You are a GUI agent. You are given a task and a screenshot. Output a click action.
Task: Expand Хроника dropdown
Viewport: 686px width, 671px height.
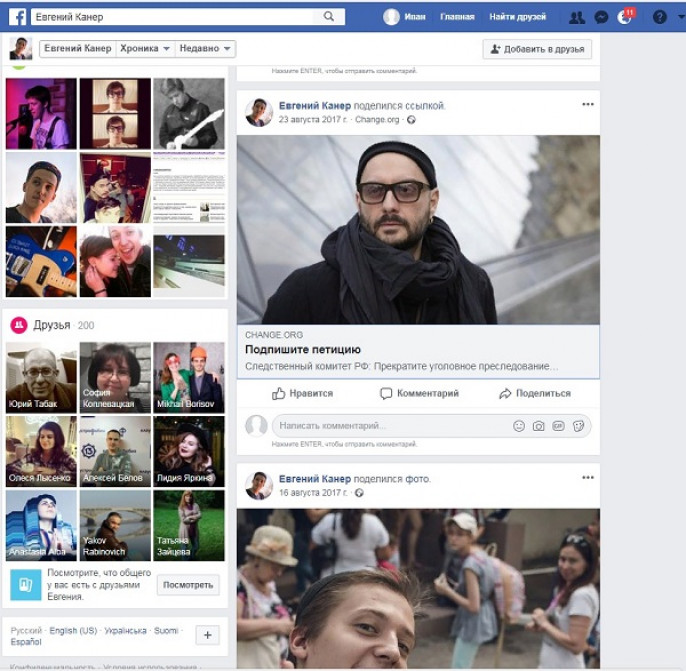click(145, 49)
